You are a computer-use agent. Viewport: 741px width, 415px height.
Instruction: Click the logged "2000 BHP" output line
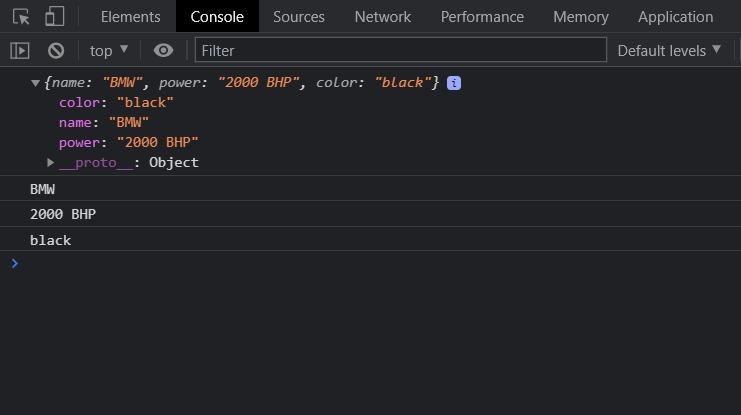370,214
